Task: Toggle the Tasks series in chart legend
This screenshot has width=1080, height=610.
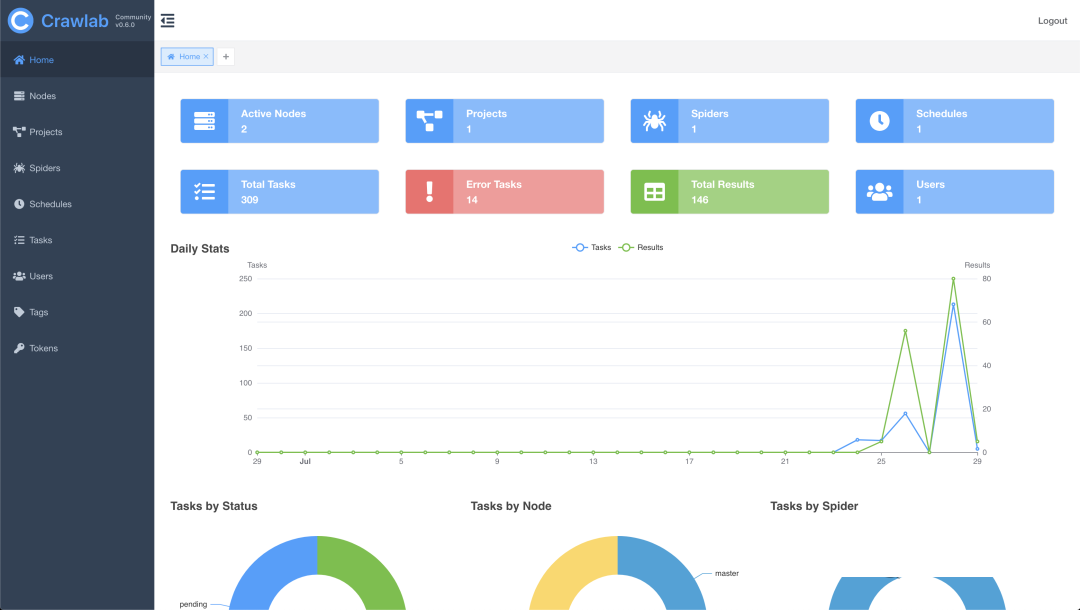Action: pyautogui.click(x=592, y=247)
